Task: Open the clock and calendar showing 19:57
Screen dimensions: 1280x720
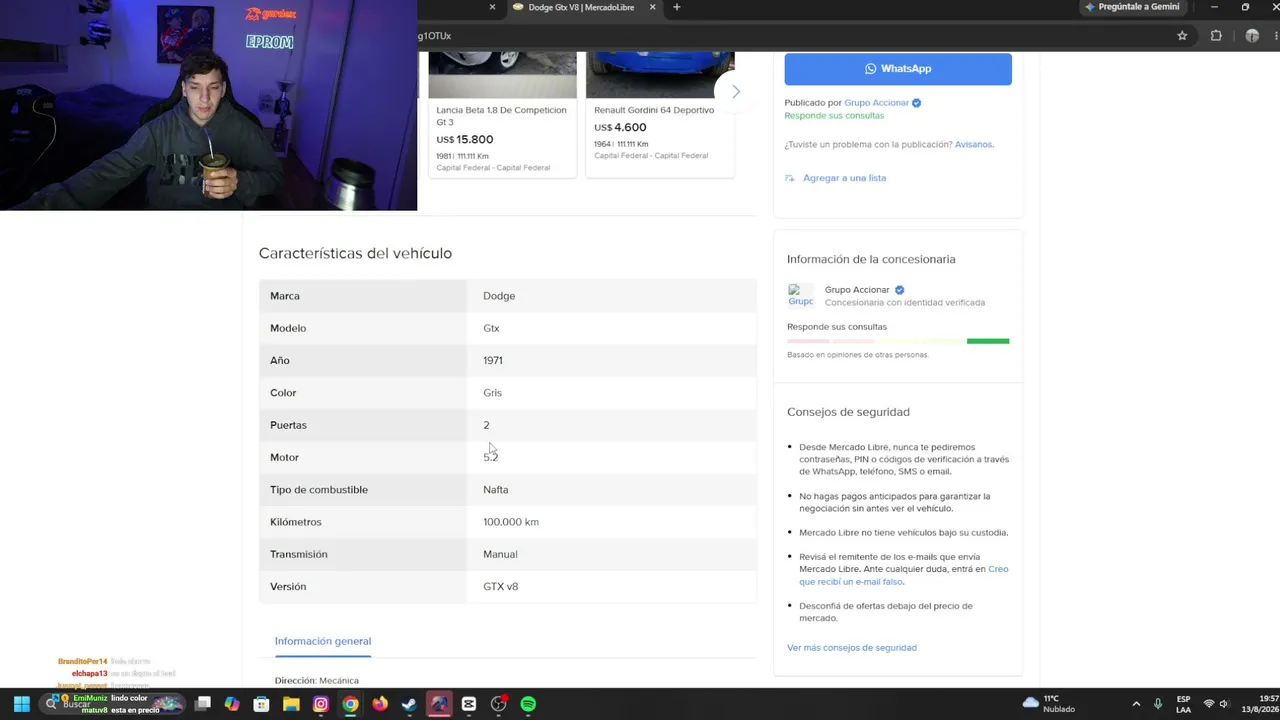Action: tap(1260, 704)
